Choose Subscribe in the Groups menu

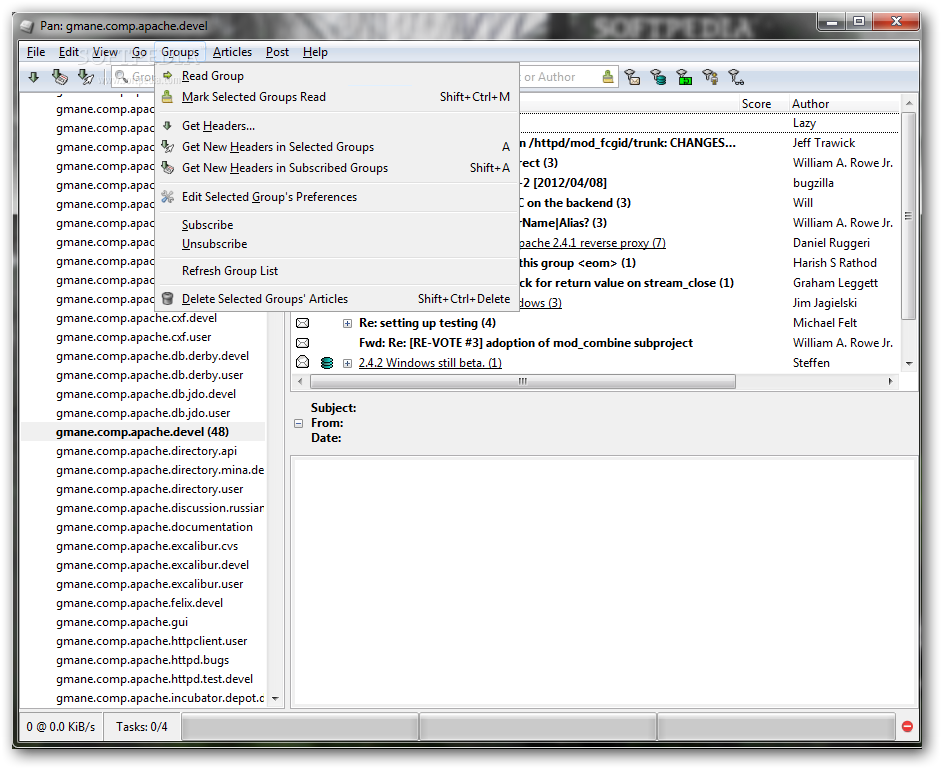pyautogui.click(x=336, y=225)
